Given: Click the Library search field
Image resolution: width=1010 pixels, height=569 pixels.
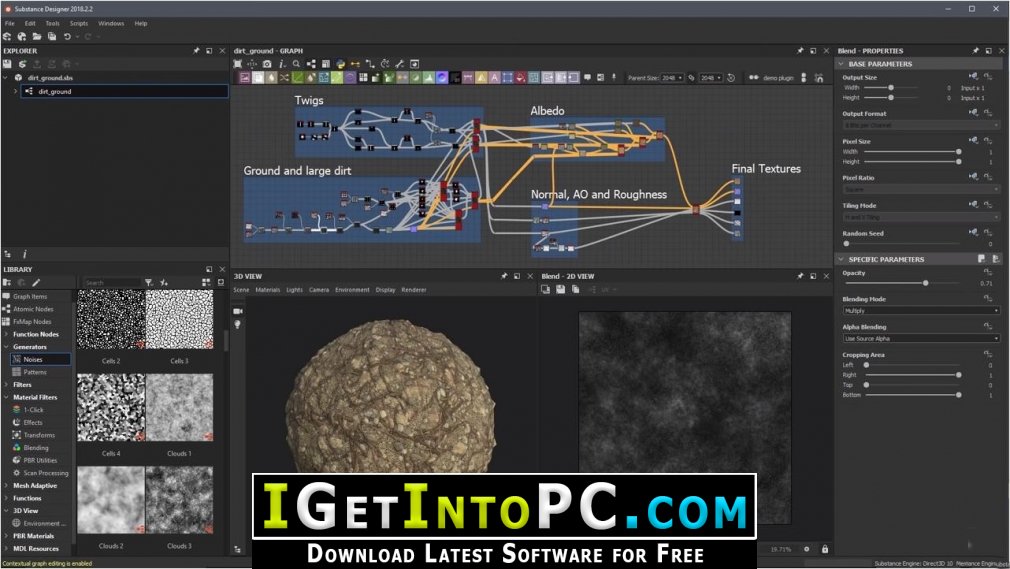Looking at the screenshot, I should [x=111, y=283].
